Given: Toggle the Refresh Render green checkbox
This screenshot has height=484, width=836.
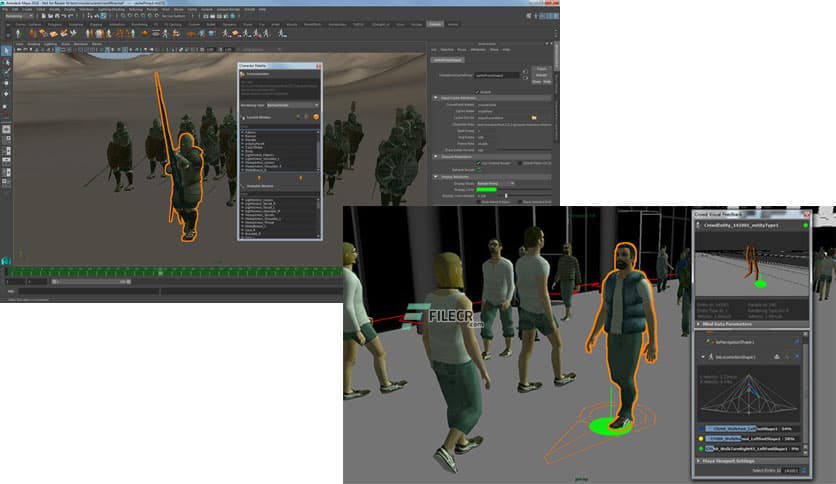Looking at the screenshot, I should 479,168.
